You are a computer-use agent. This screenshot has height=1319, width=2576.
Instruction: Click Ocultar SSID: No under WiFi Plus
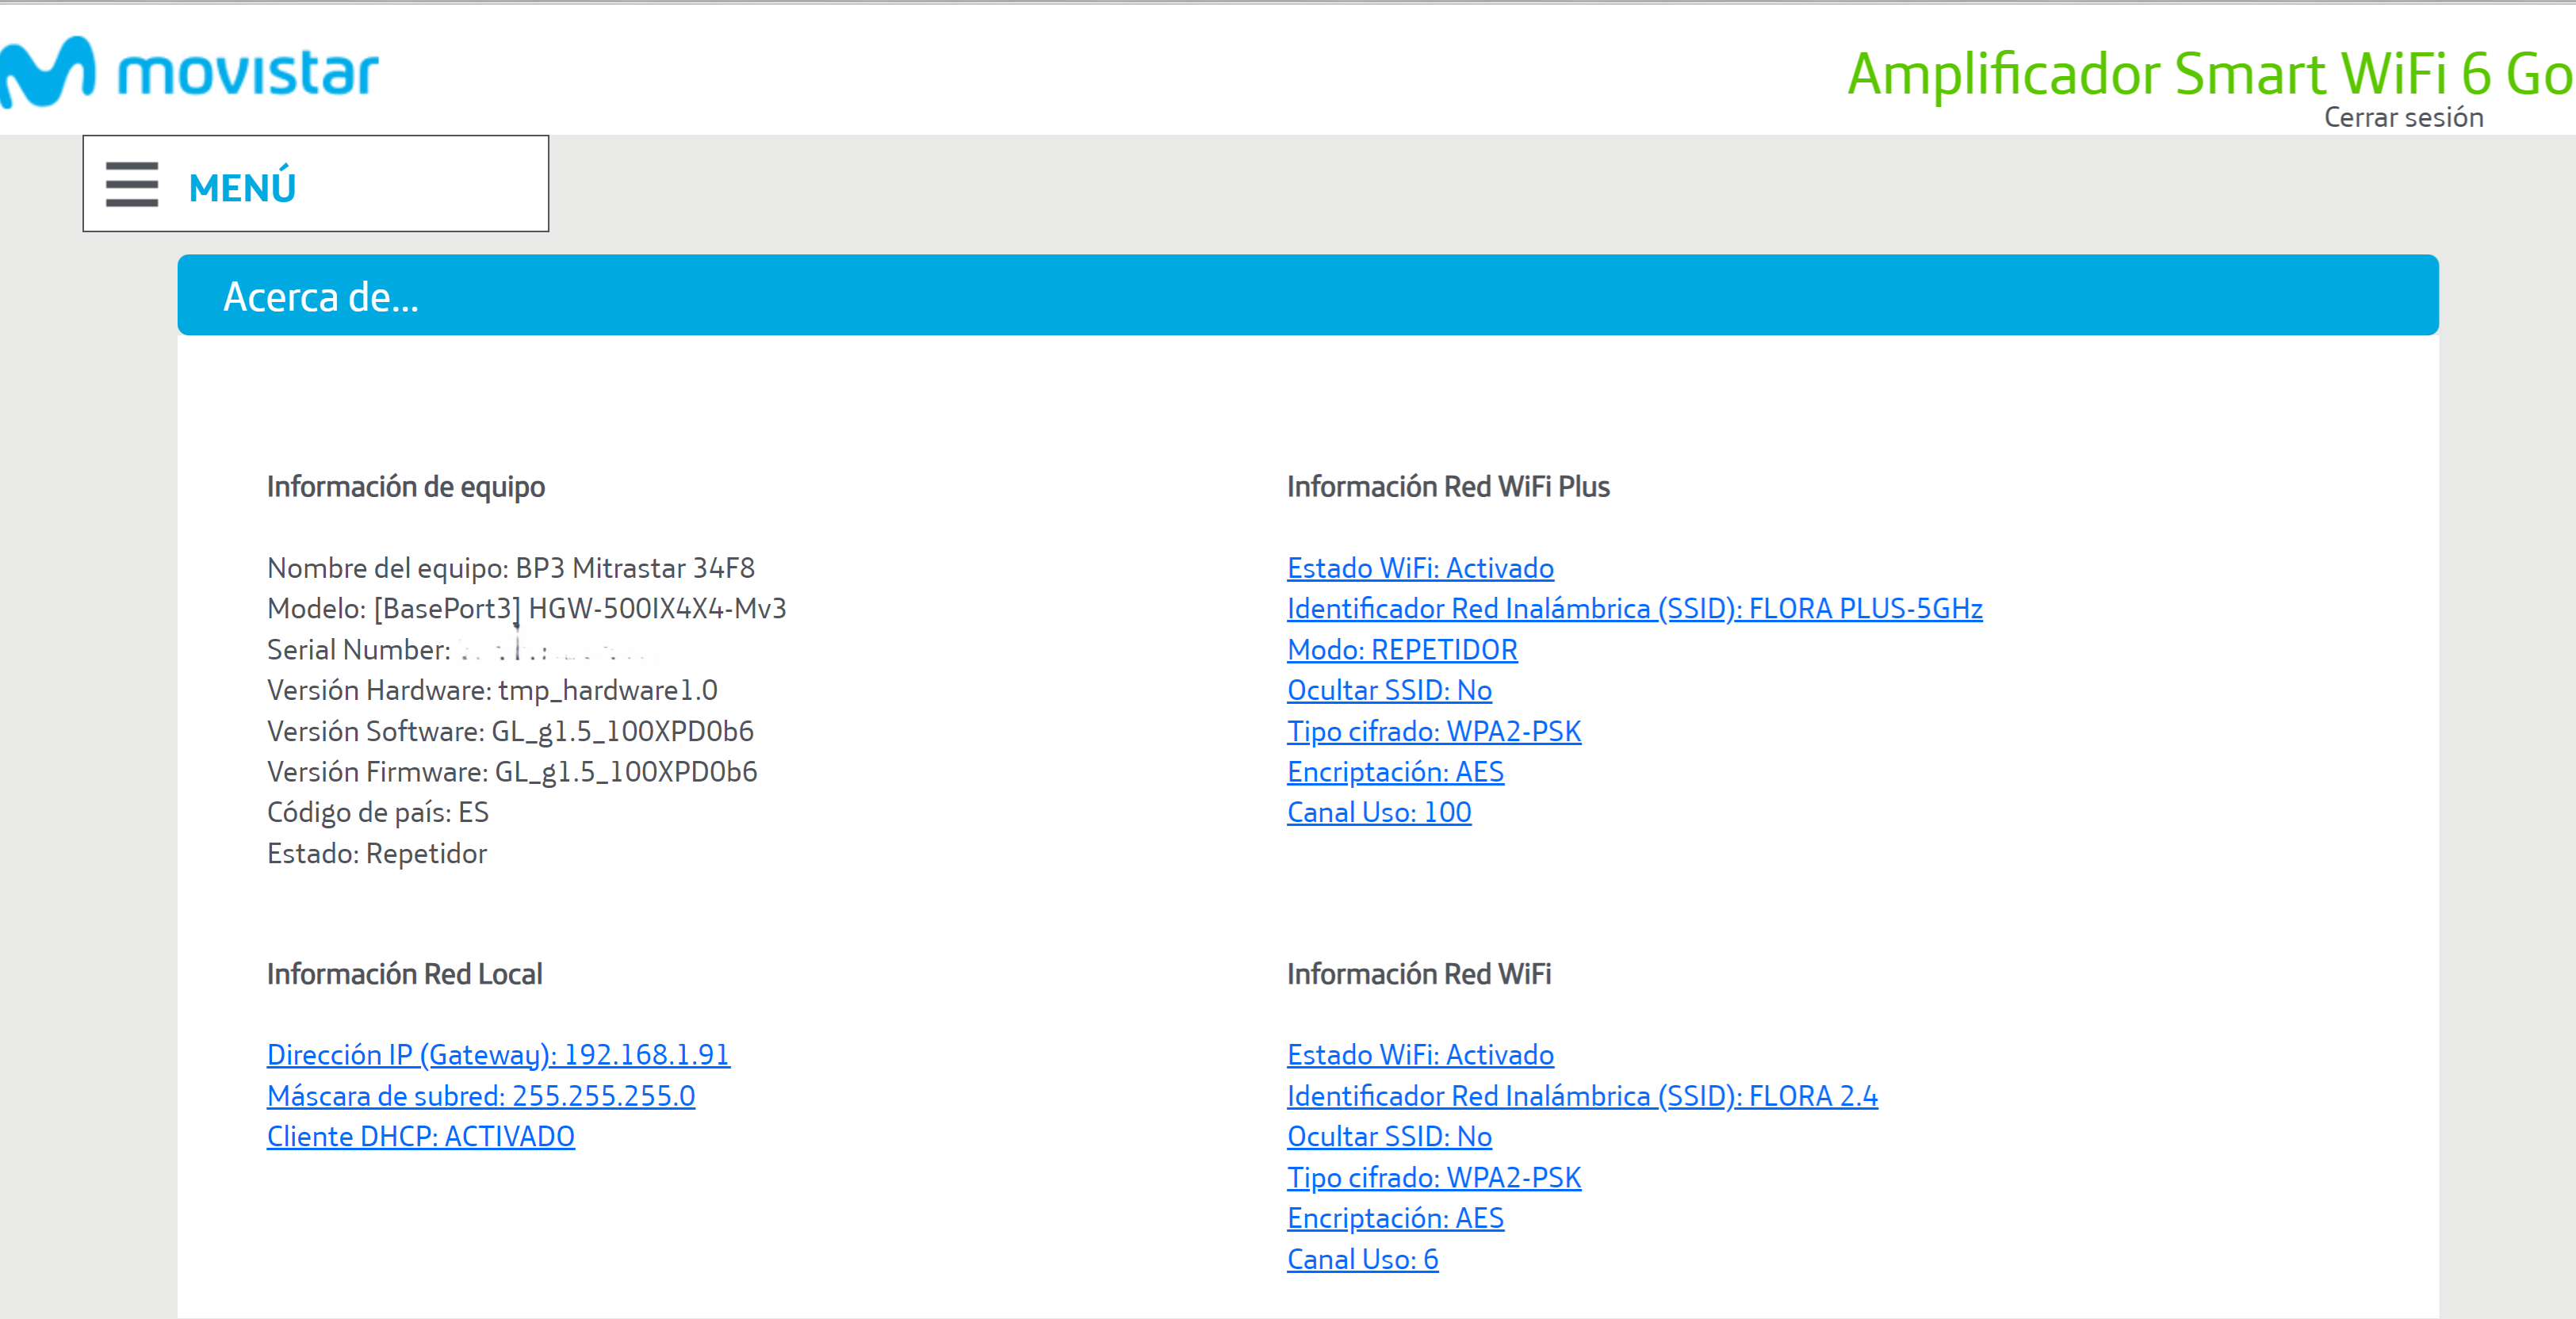coord(1389,690)
